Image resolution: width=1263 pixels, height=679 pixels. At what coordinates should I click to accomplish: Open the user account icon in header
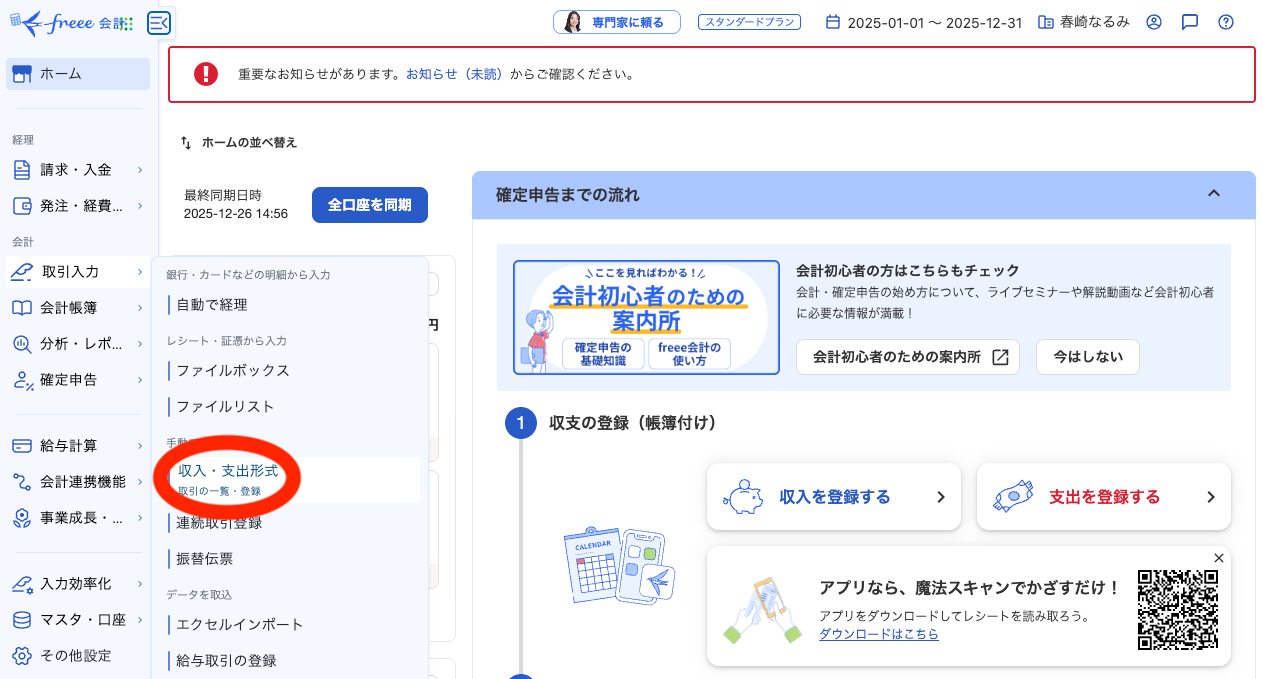1154,20
